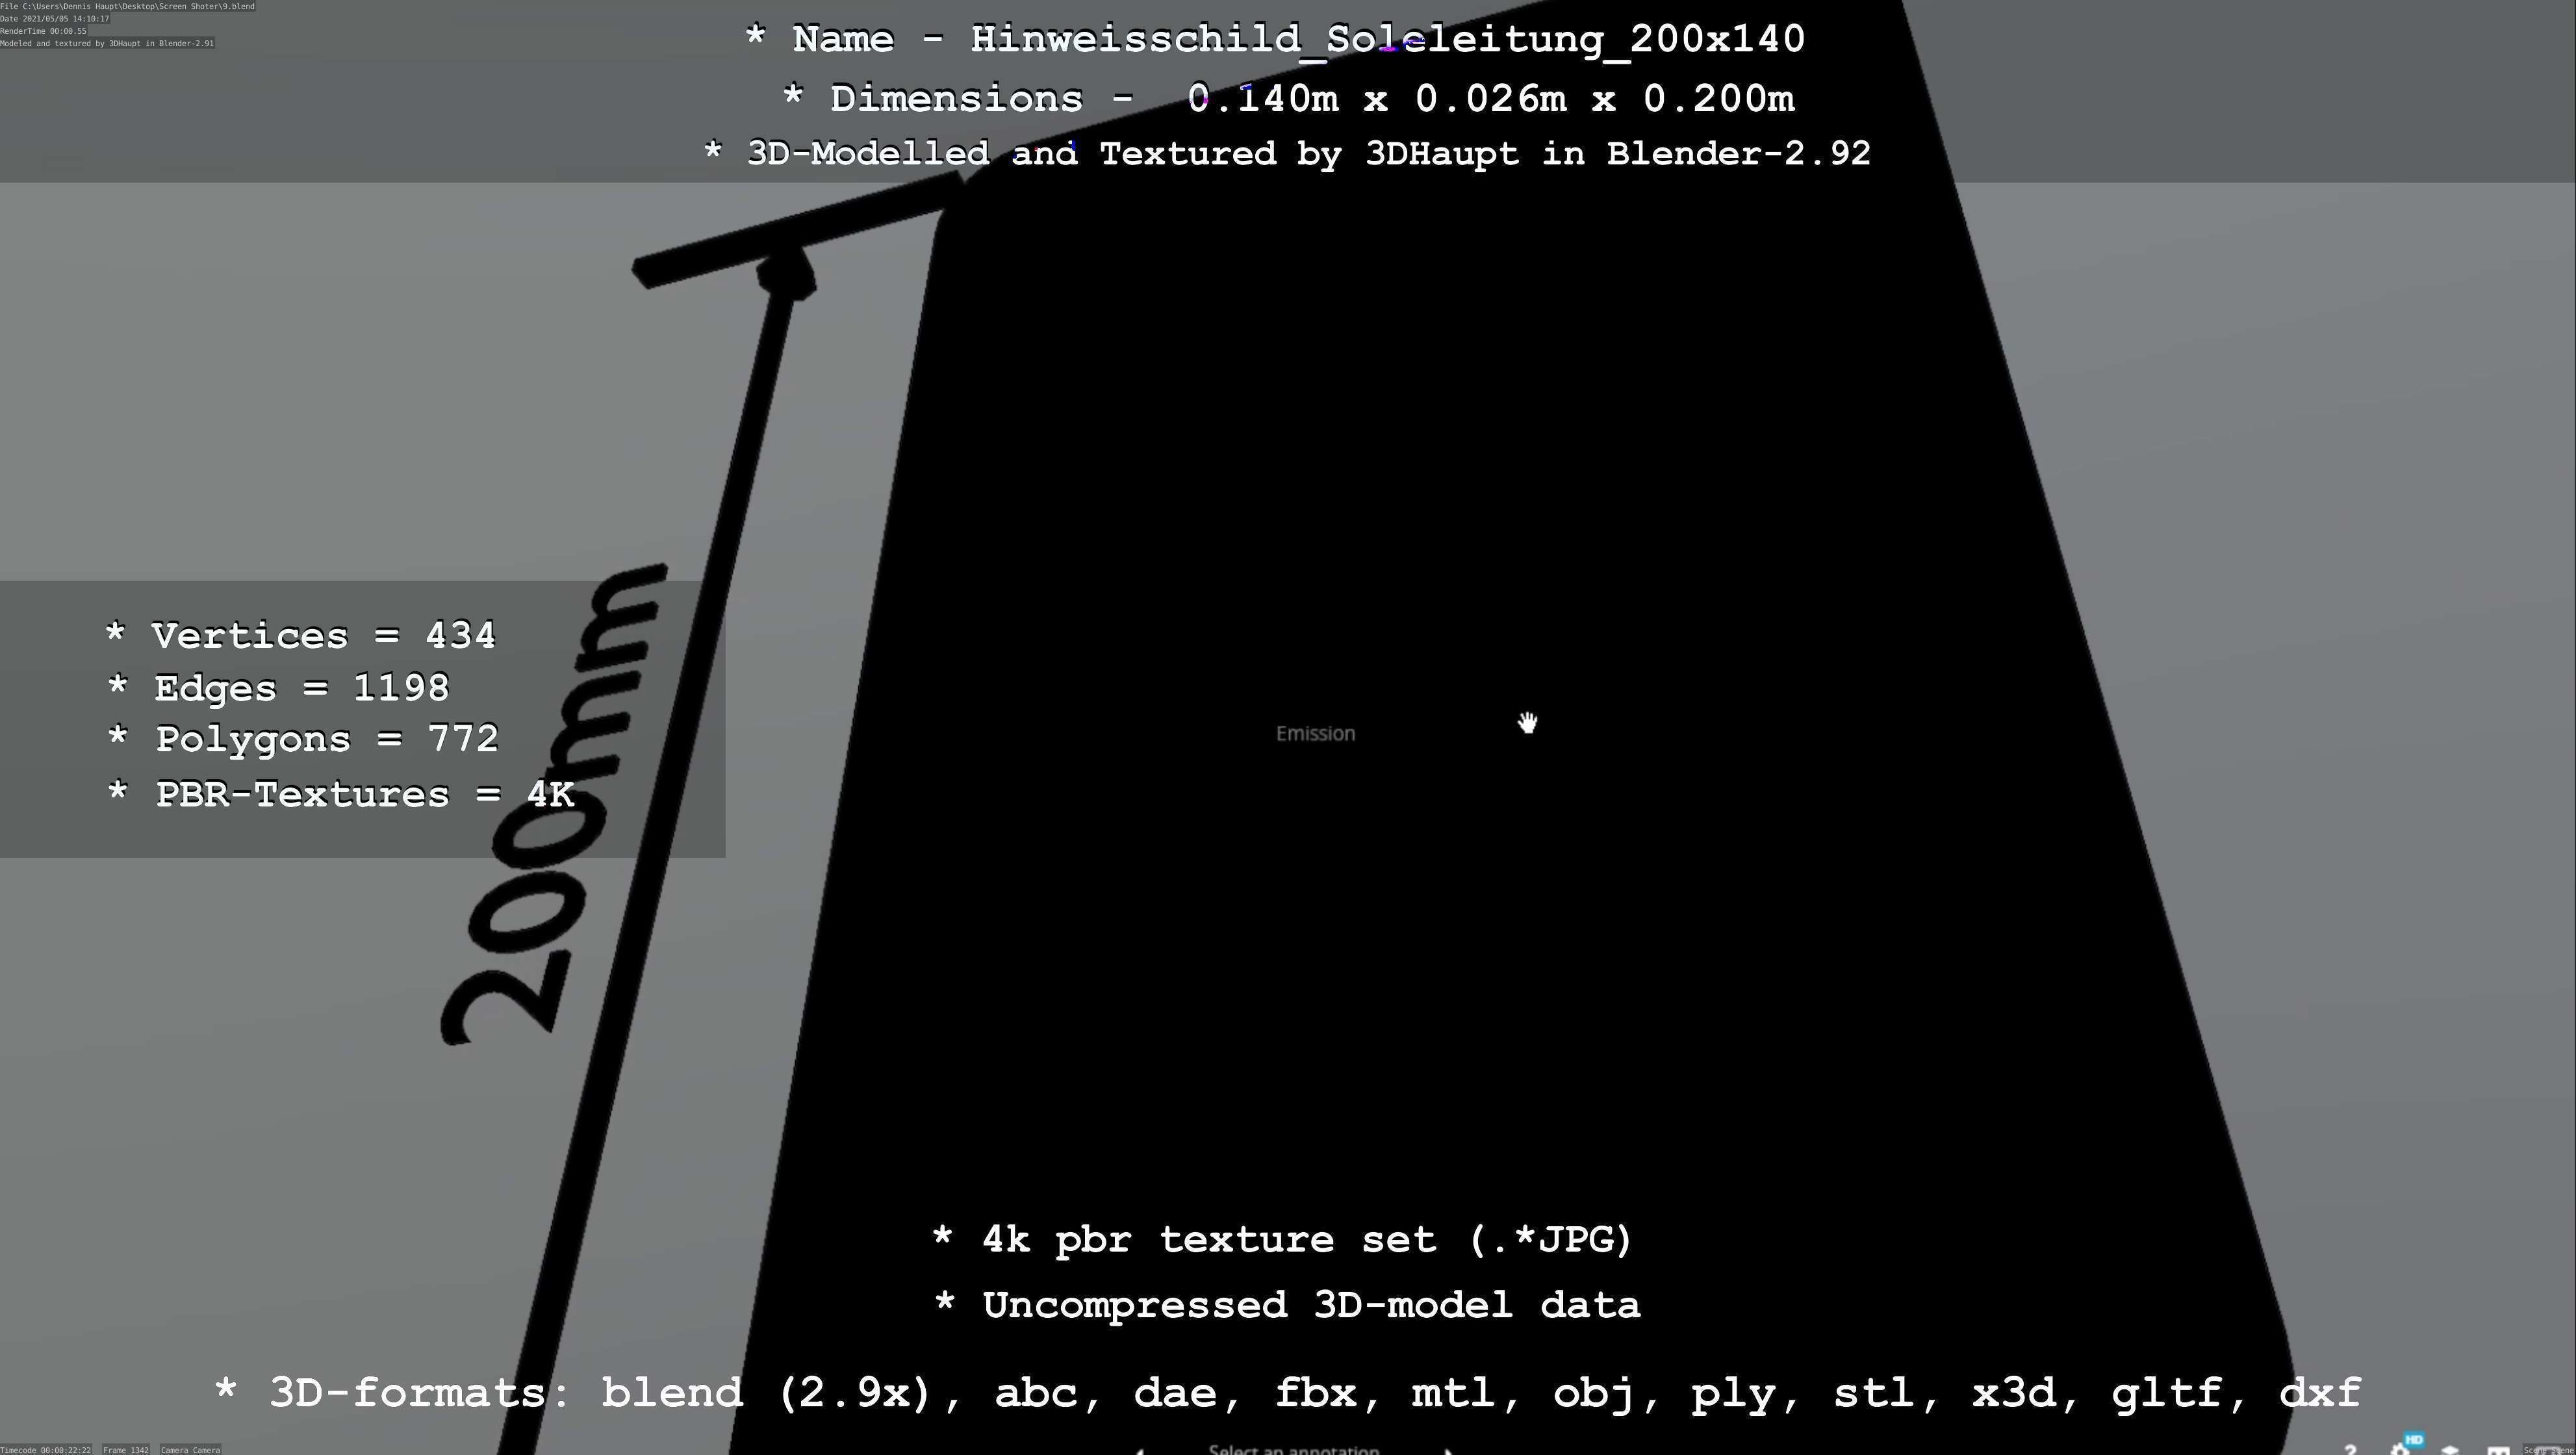This screenshot has height=1455, width=2576.
Task: Click the file path text in top corner
Action: (128, 6)
